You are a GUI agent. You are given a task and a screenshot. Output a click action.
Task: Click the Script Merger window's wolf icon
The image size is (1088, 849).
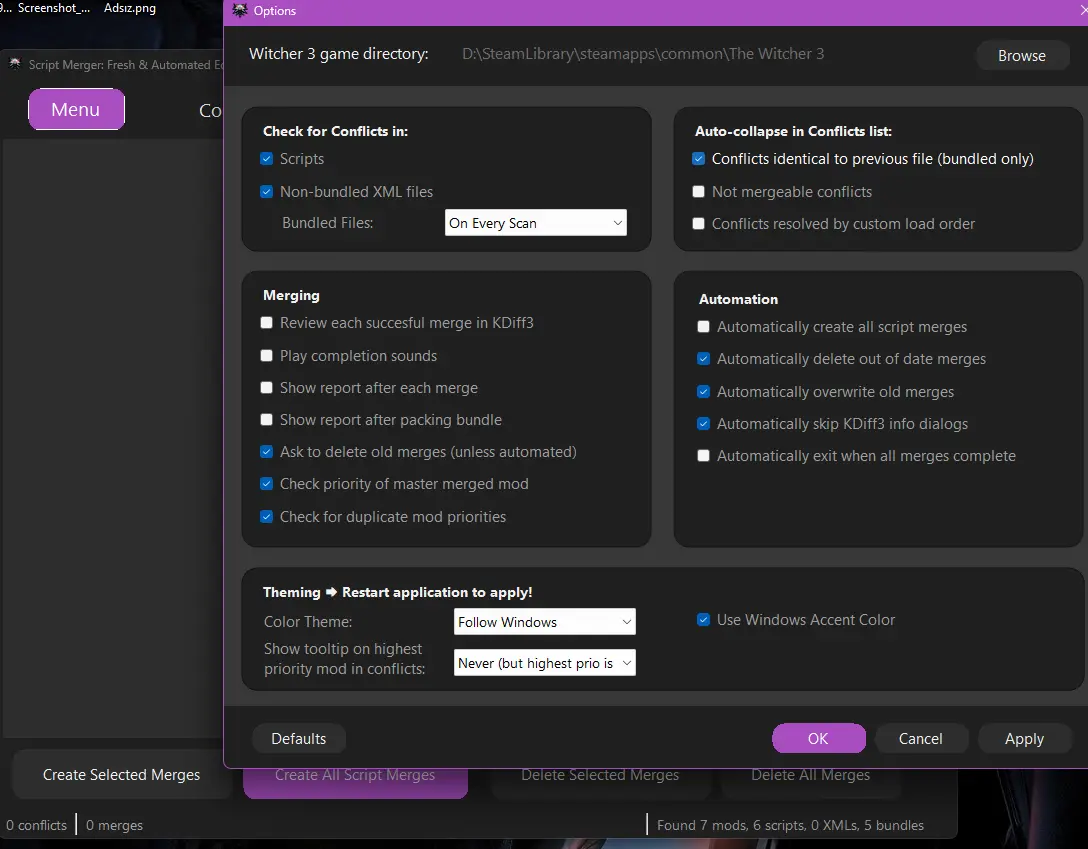(x=15, y=64)
